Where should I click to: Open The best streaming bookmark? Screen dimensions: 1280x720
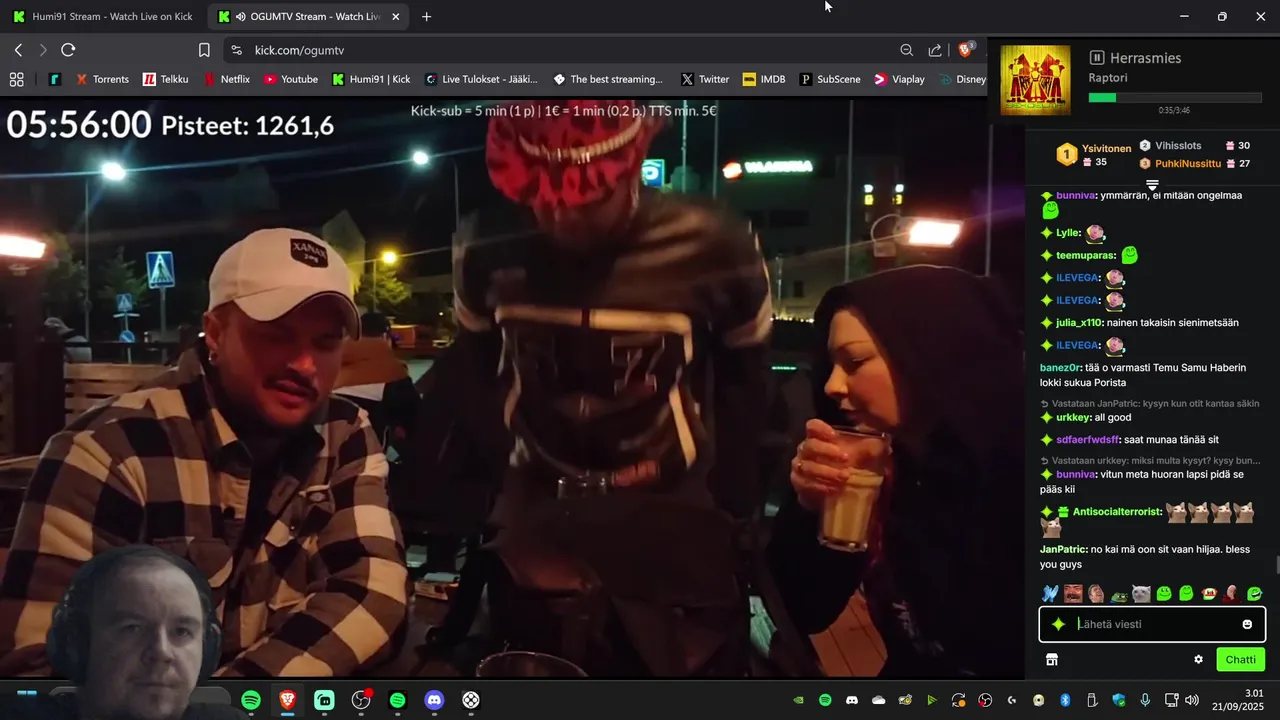tap(607, 79)
